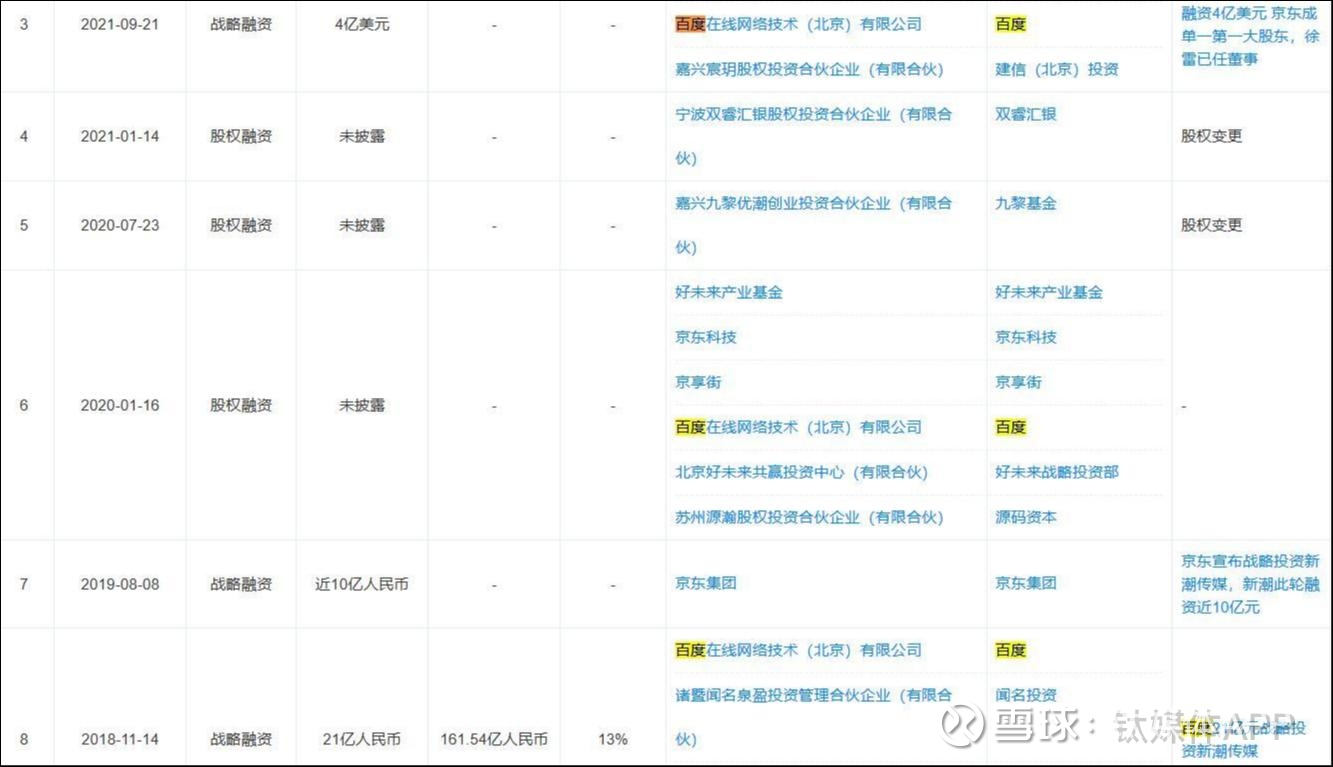Open the 源码资本 institution link
The width and height of the screenshot is (1333, 767).
click(1025, 517)
